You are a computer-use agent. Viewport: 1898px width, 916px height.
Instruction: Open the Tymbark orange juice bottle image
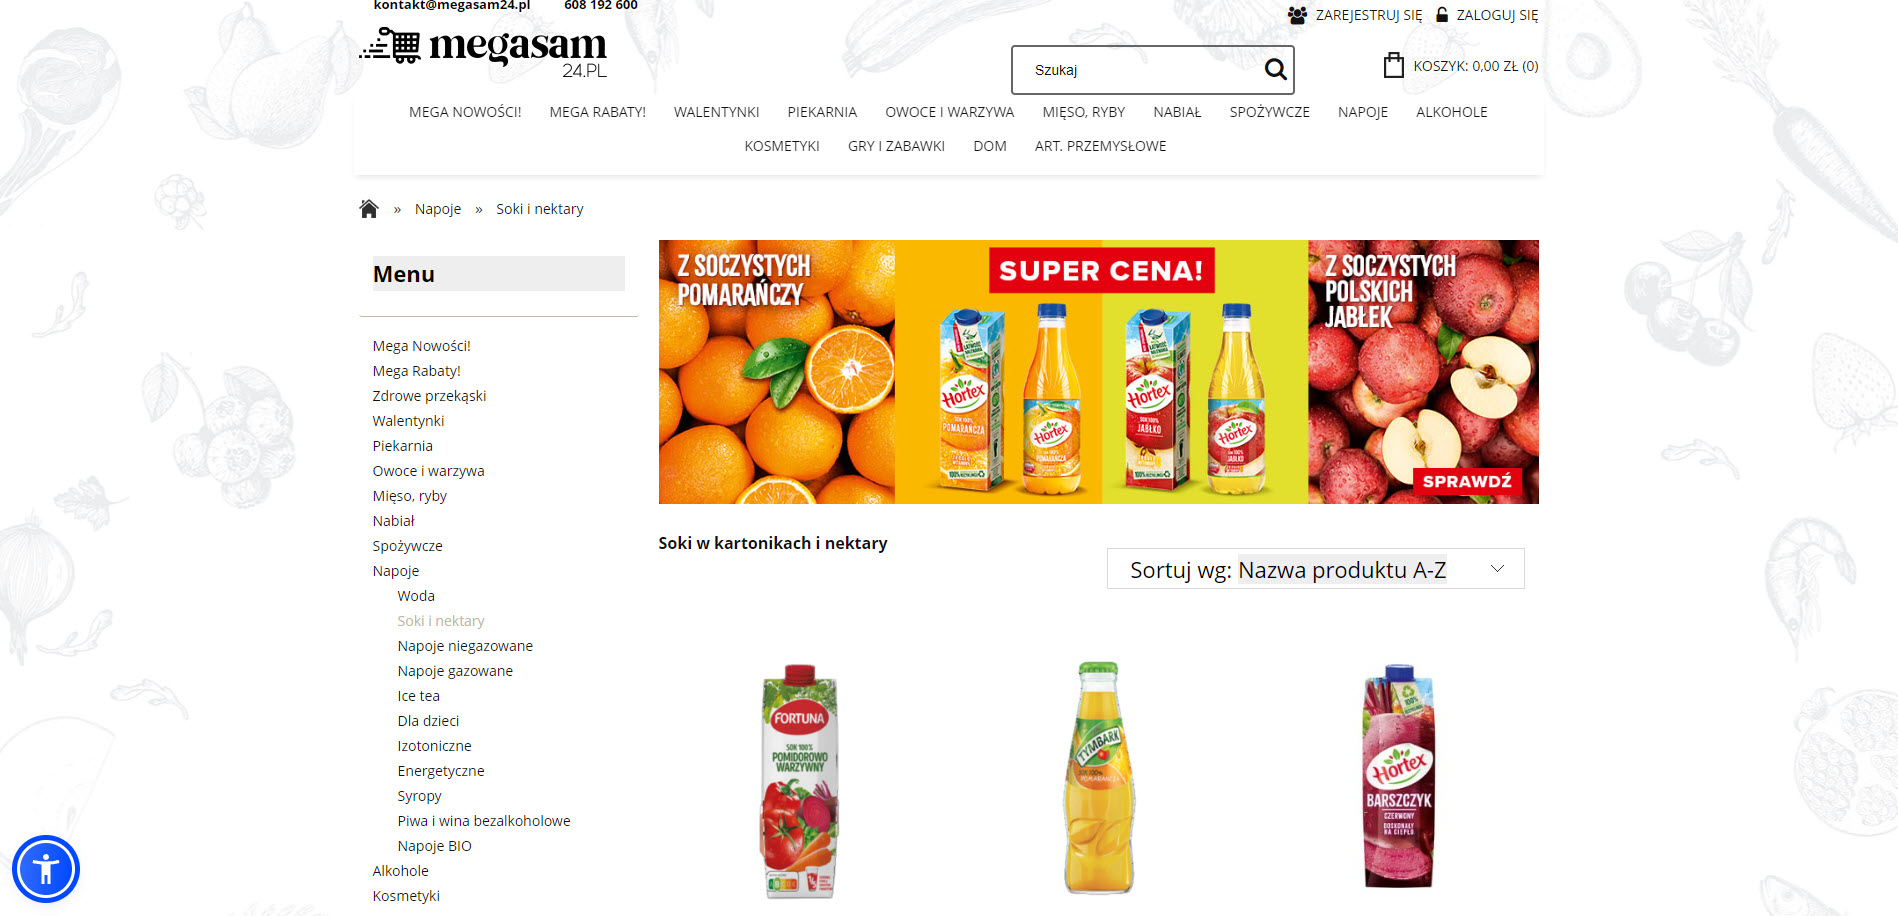[x=1098, y=777]
